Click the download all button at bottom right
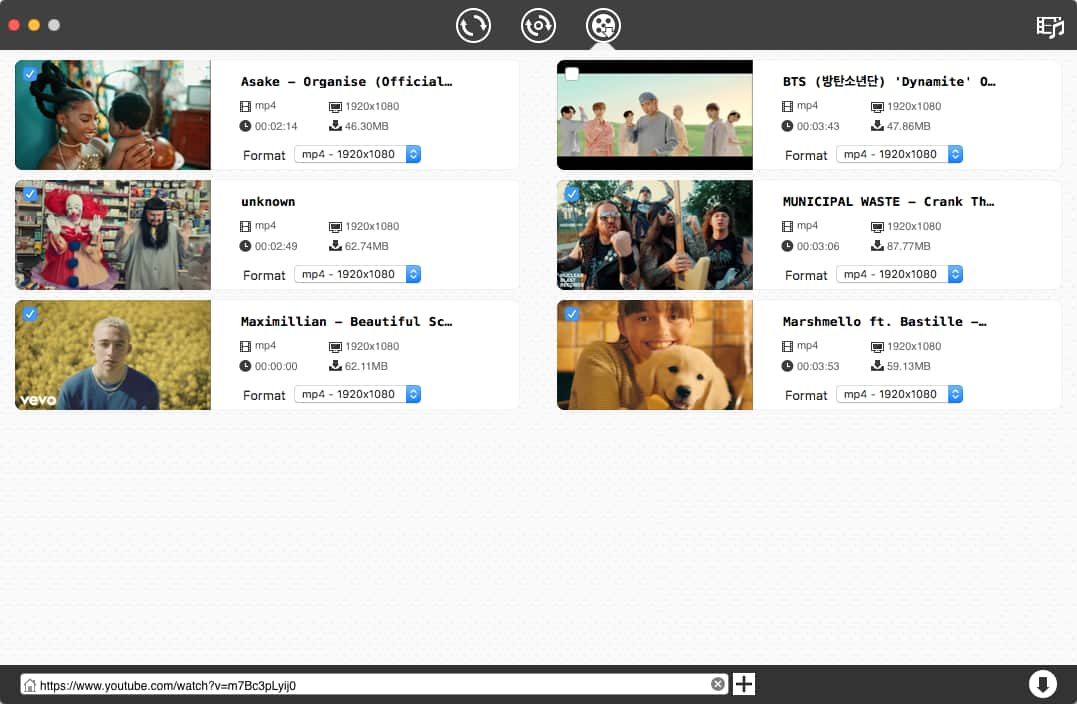Screen dimensions: 1077x704 [x=1042, y=684]
